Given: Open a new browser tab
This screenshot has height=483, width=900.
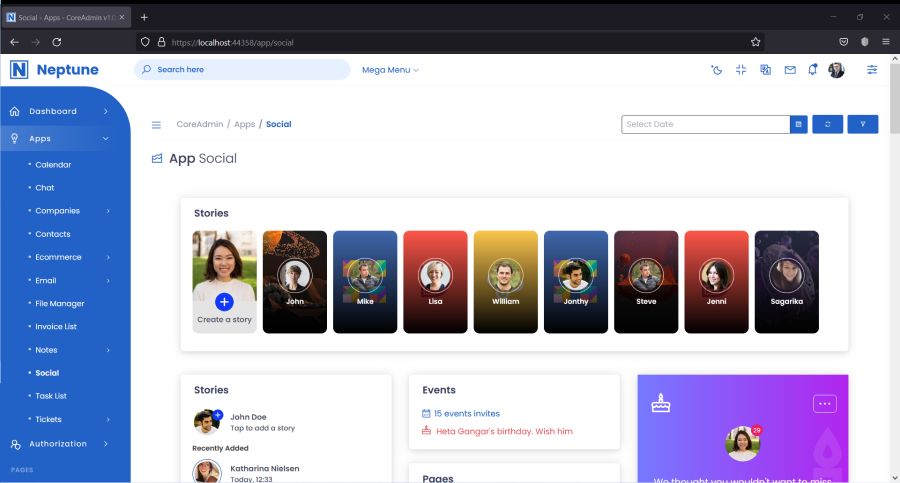Looking at the screenshot, I should coord(144,17).
